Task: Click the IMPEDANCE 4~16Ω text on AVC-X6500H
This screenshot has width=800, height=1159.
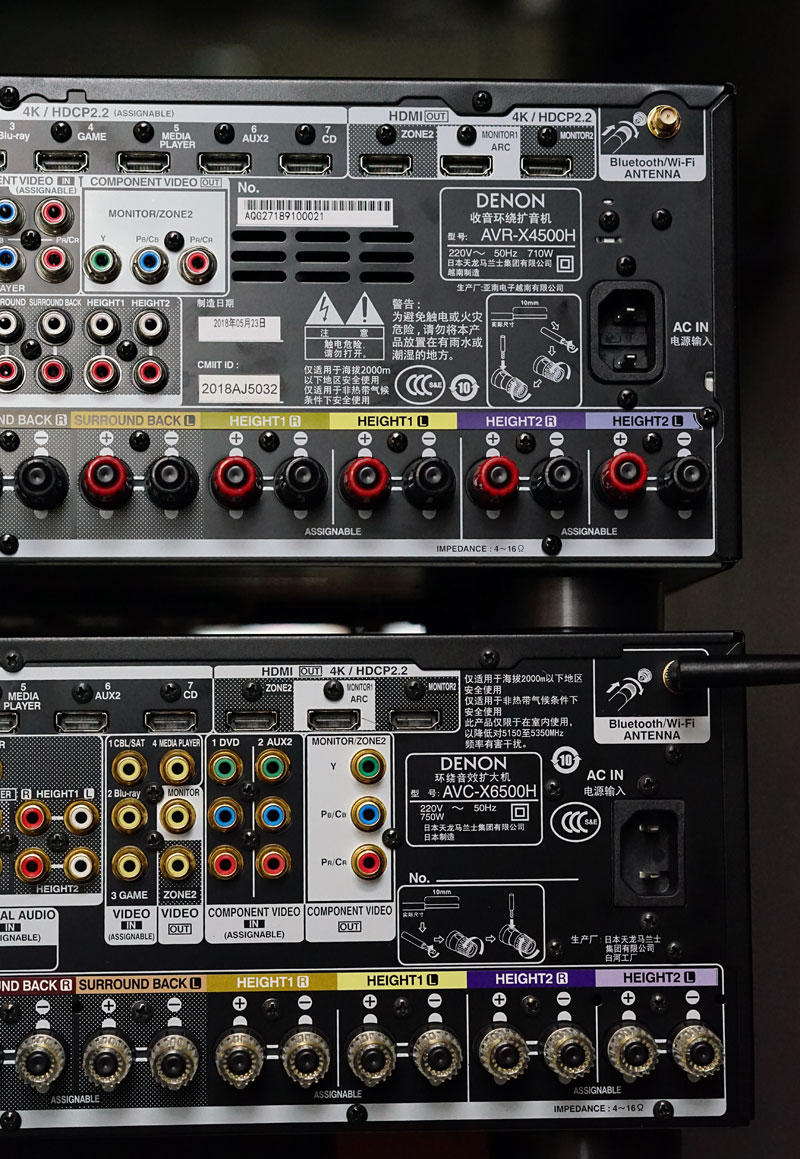Action: tap(599, 1109)
